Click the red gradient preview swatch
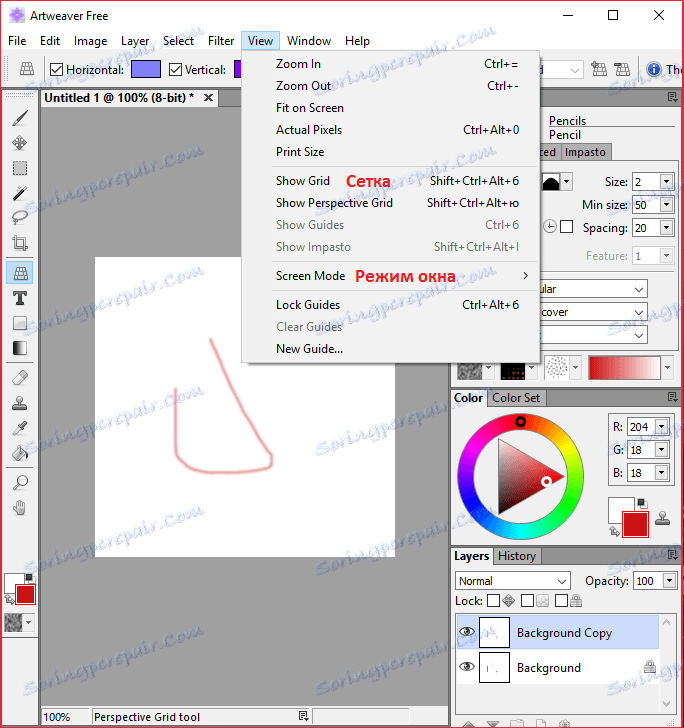684x728 pixels. [624, 368]
